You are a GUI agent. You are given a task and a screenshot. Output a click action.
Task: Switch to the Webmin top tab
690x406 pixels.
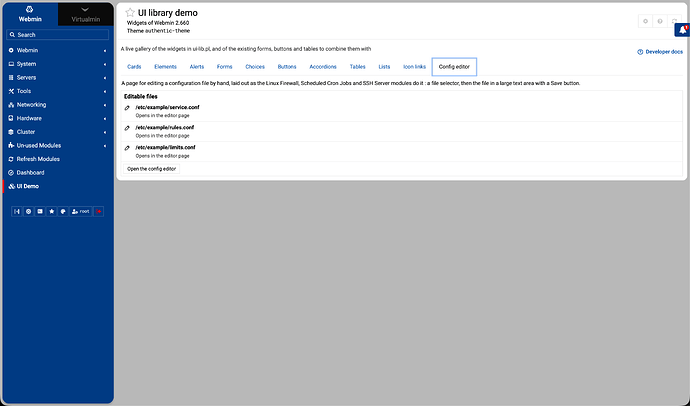tap(30, 14)
